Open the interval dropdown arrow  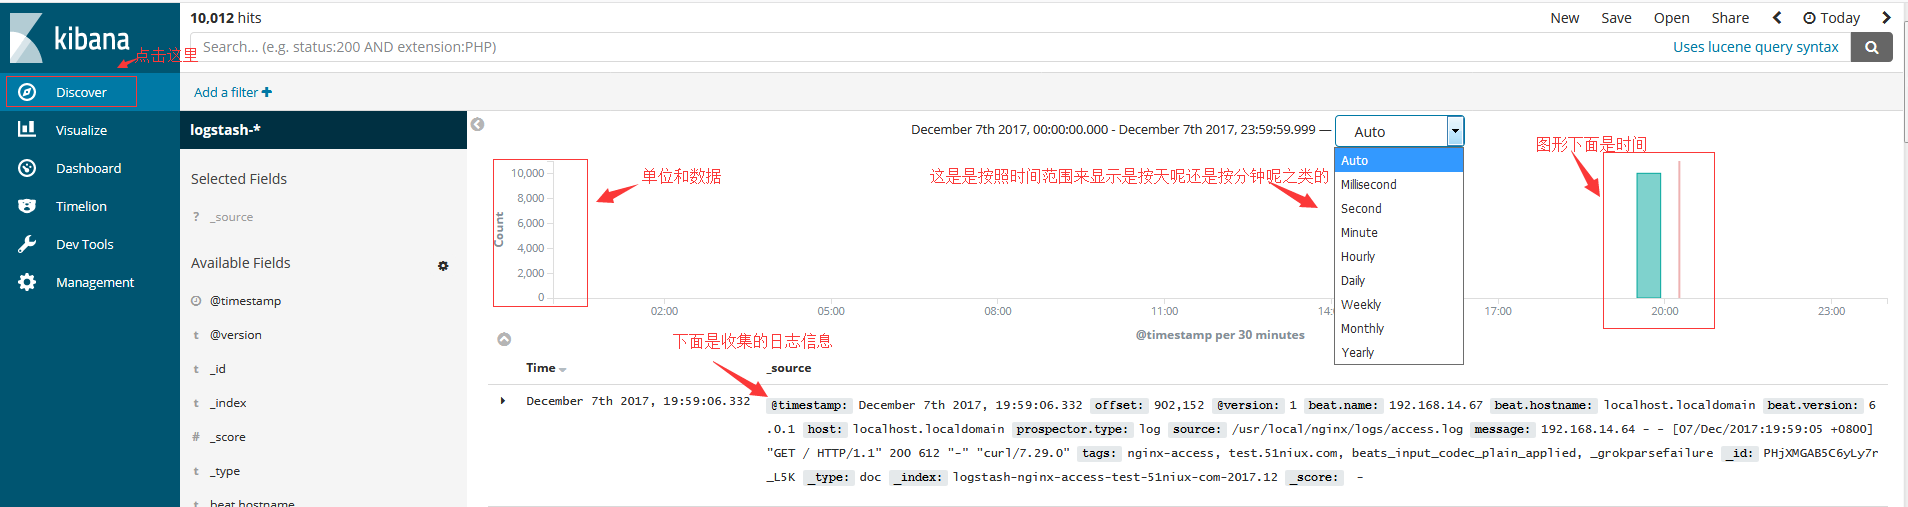pyautogui.click(x=1455, y=131)
